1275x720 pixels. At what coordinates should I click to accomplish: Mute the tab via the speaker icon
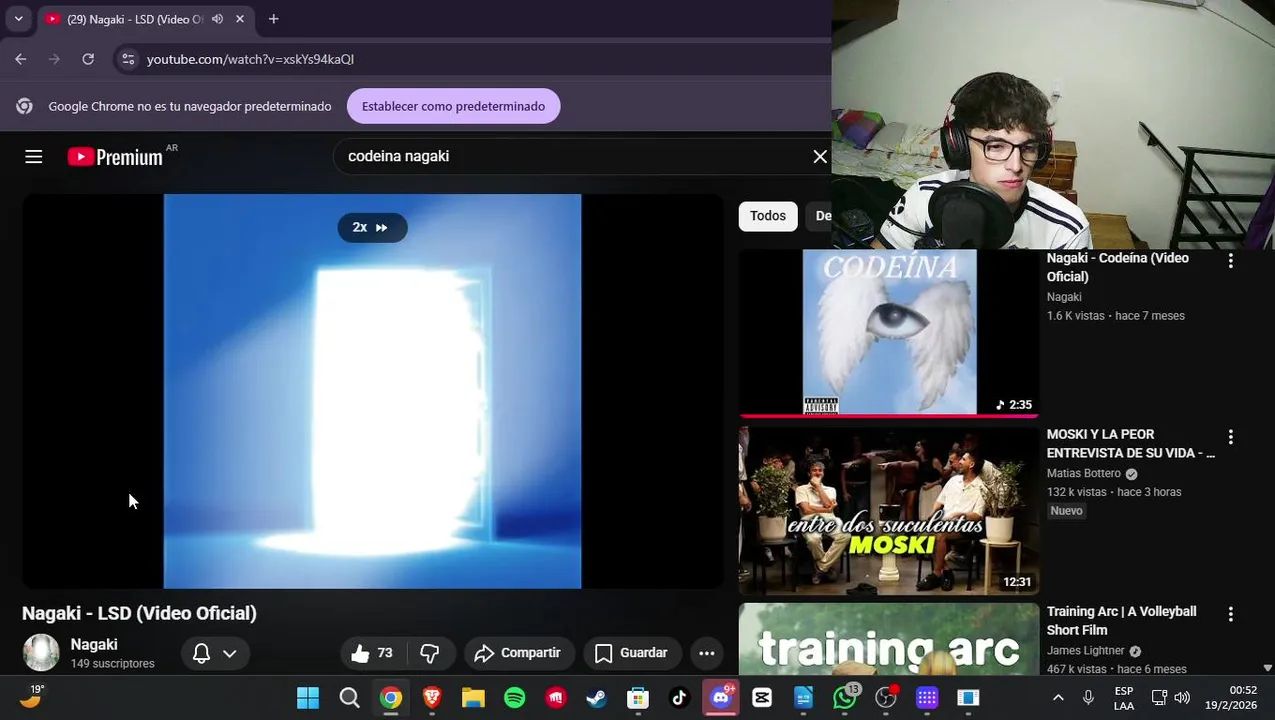[x=217, y=19]
